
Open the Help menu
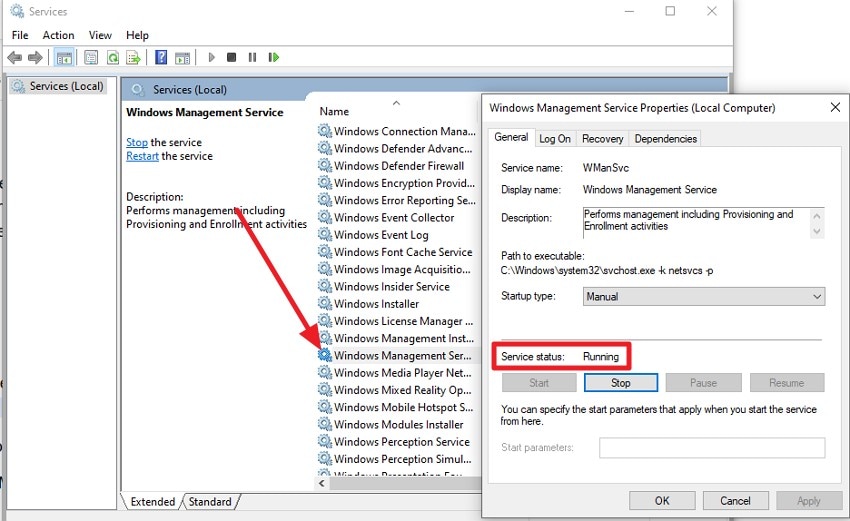137,35
